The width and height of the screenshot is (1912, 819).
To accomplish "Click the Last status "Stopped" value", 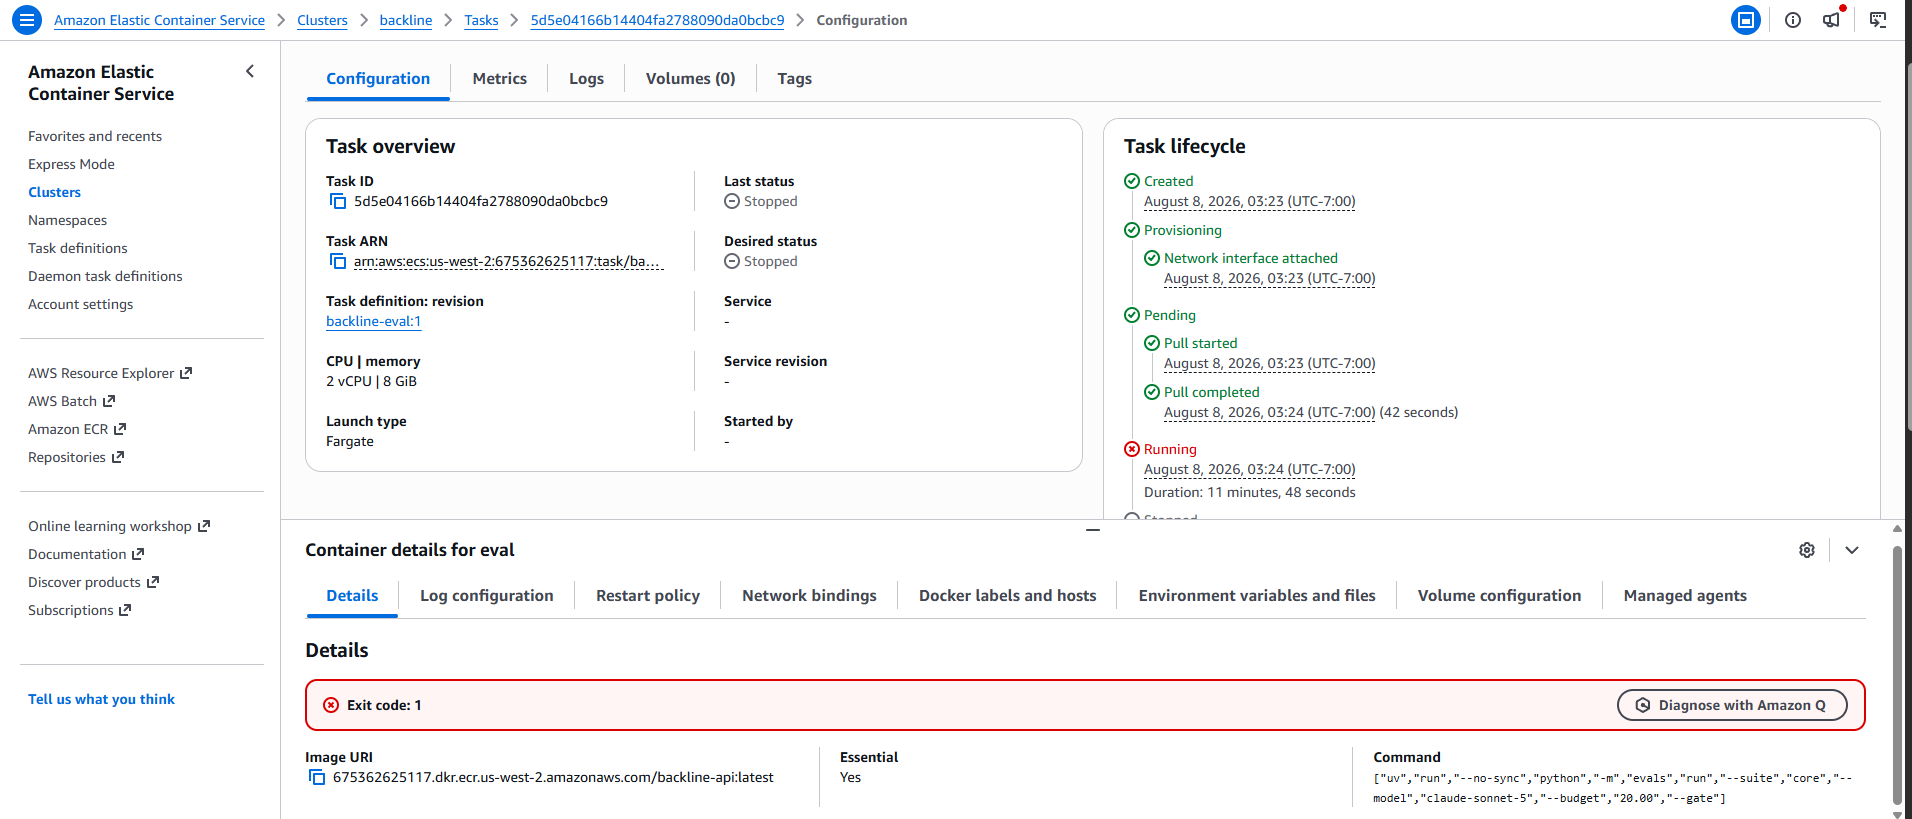I will pos(761,202).
